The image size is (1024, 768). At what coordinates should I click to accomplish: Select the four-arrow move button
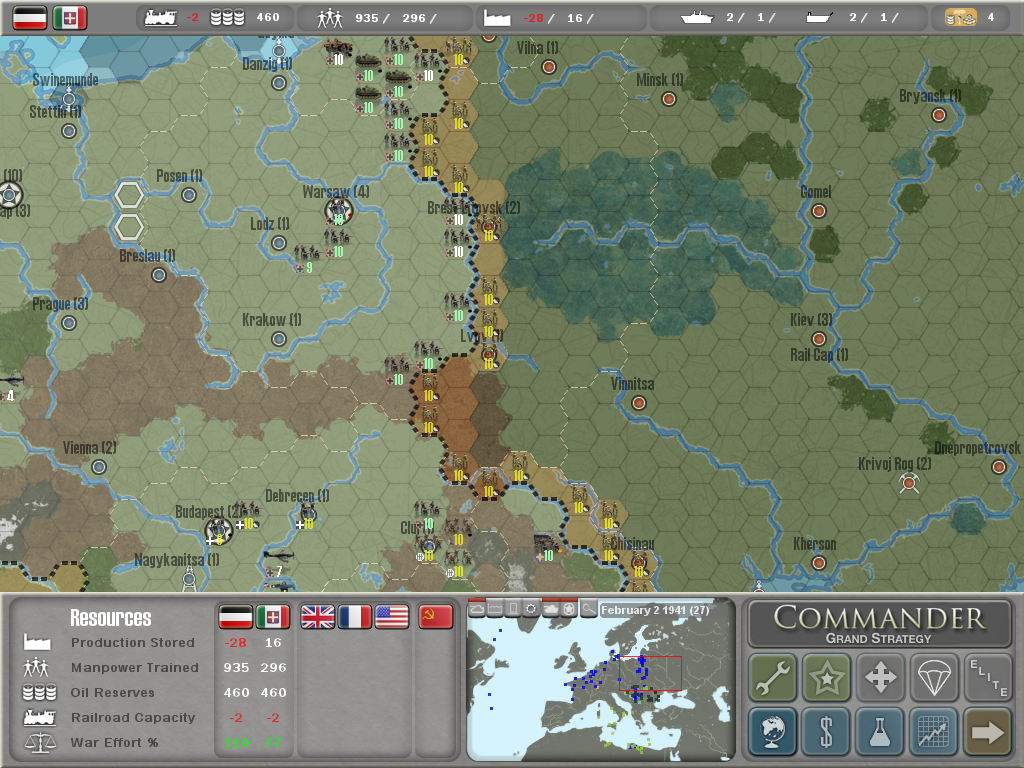coord(880,678)
